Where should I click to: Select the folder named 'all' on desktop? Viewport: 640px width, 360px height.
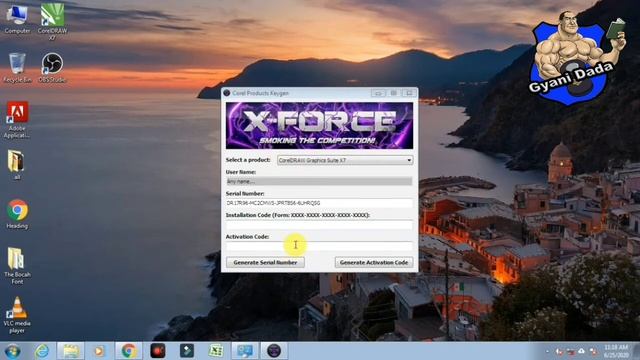pyautogui.click(x=16, y=165)
